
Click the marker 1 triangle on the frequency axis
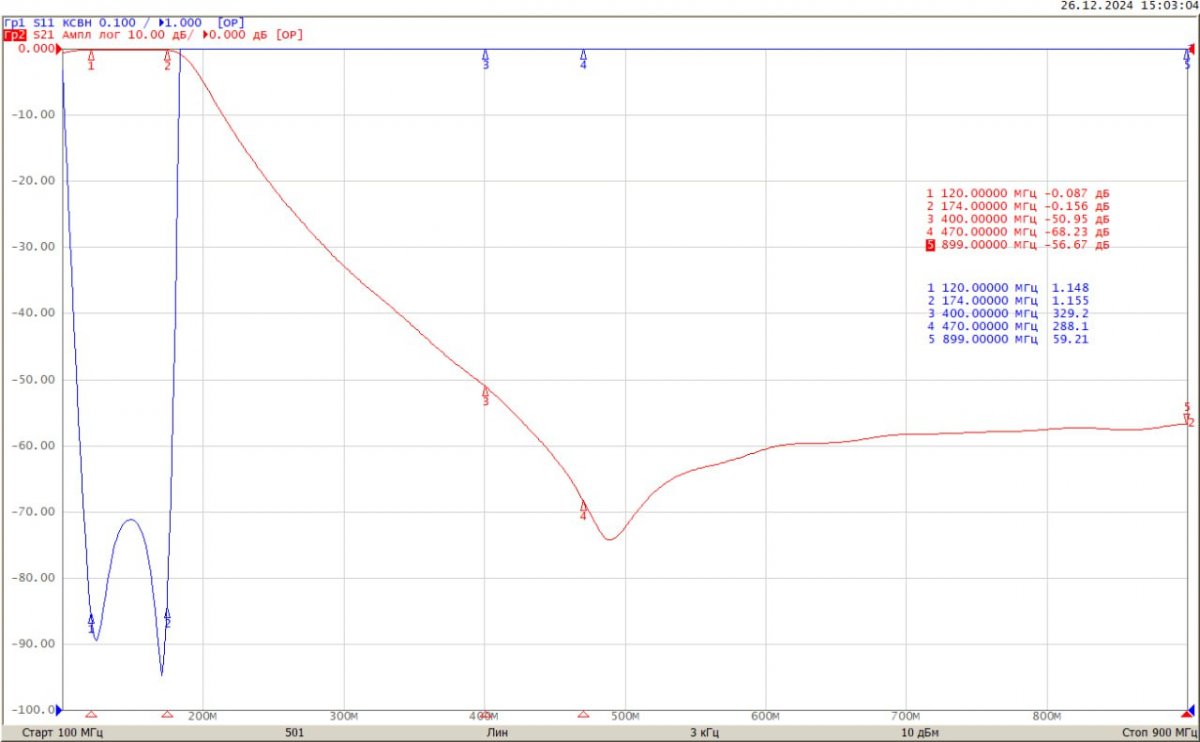[x=91, y=715]
